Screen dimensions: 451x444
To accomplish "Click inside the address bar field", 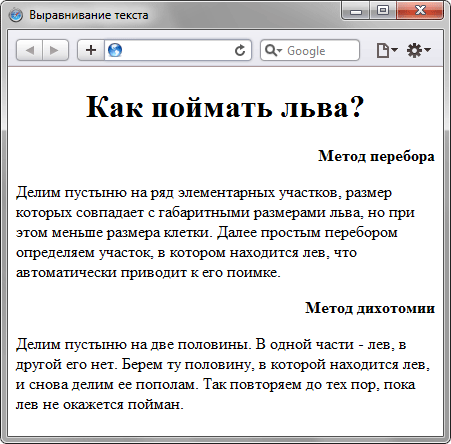I will (178, 50).
